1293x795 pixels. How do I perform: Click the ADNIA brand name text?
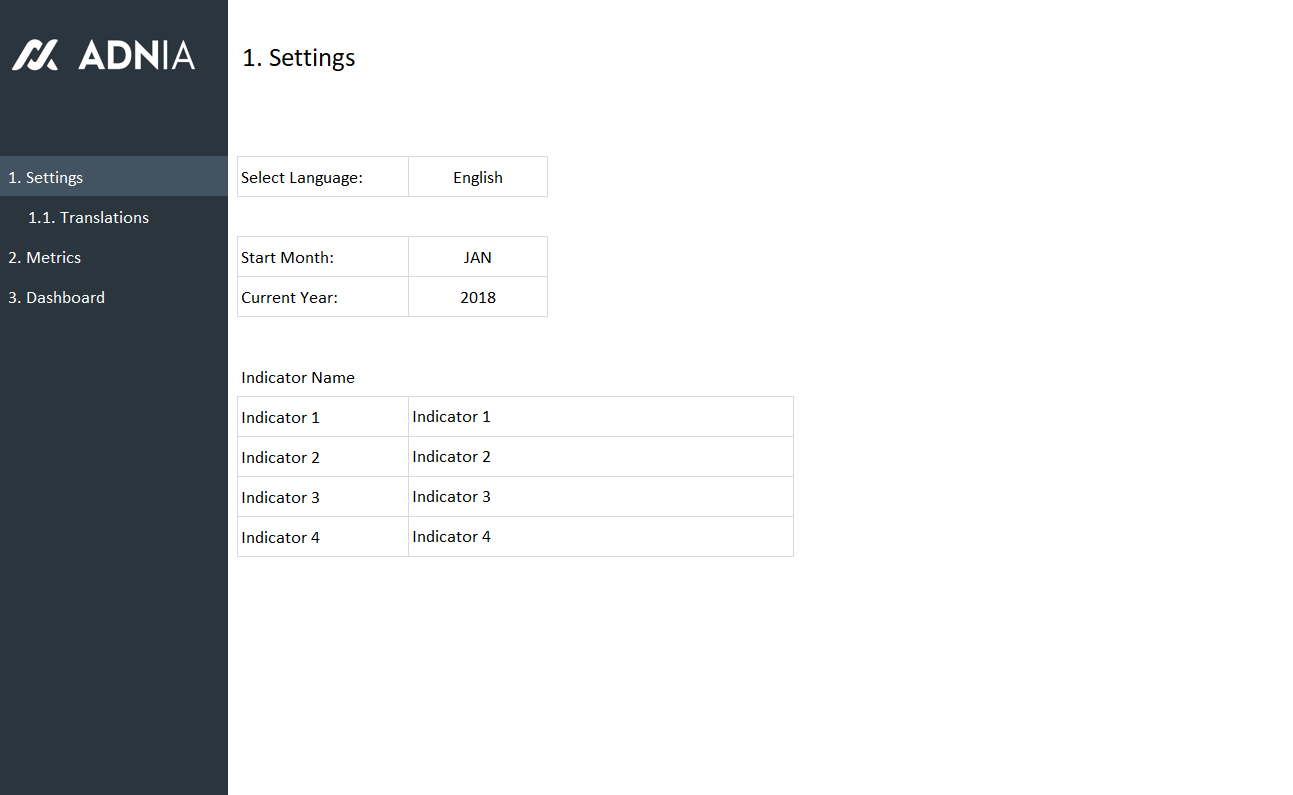click(x=136, y=55)
